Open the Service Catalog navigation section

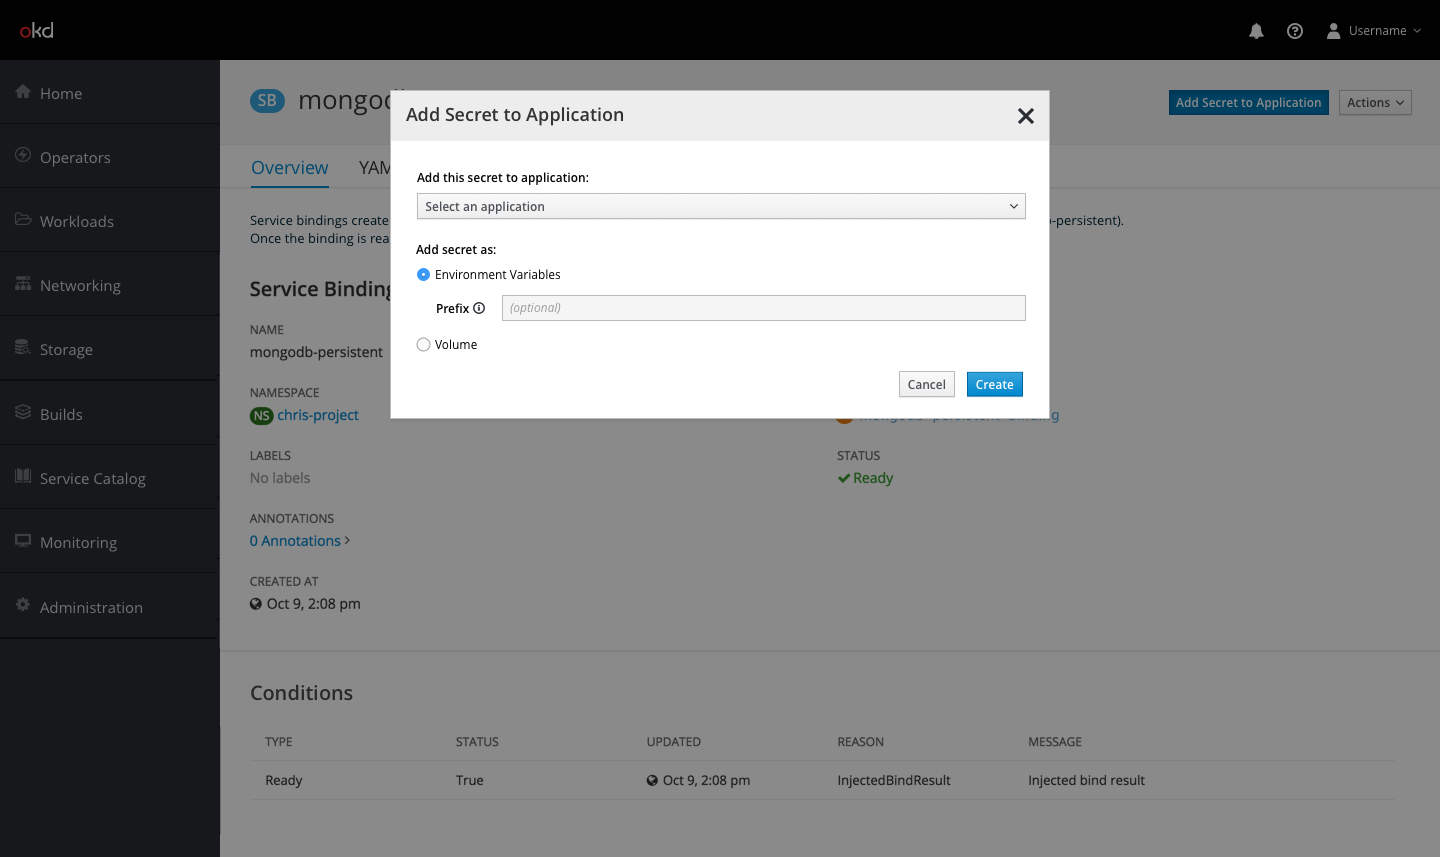pyautogui.click(x=110, y=478)
